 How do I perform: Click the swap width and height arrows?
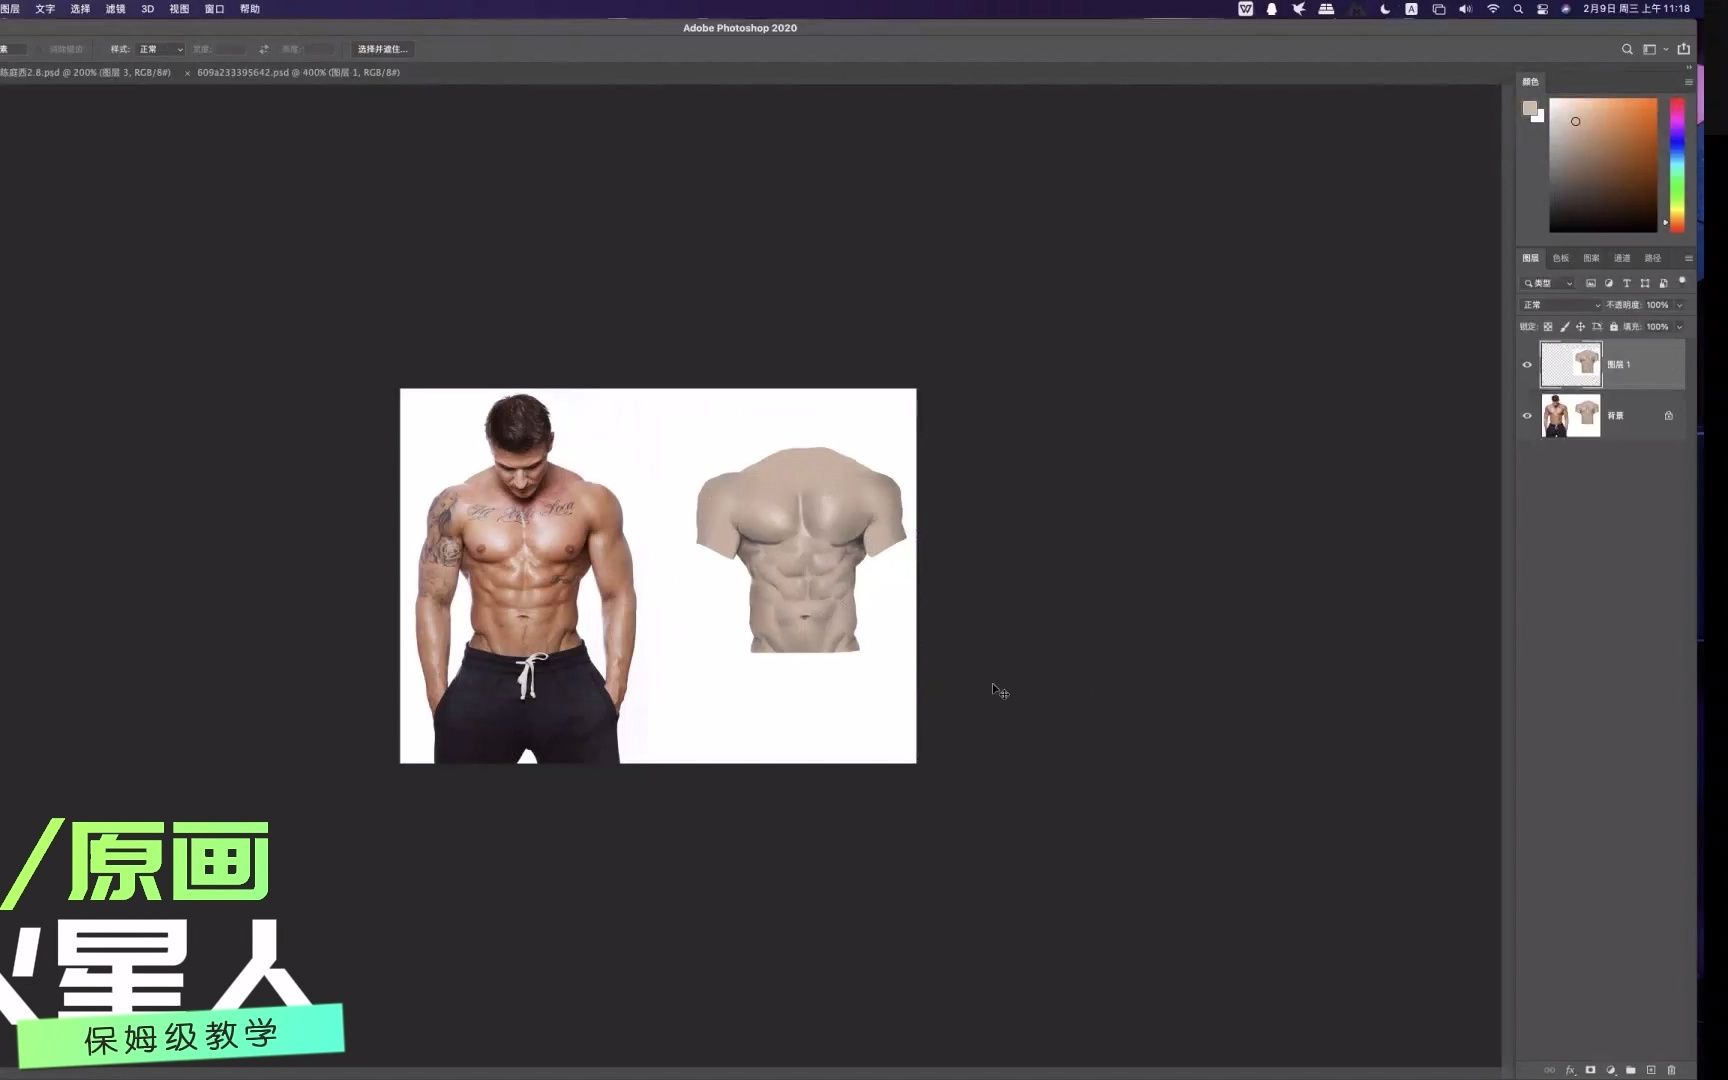click(264, 49)
